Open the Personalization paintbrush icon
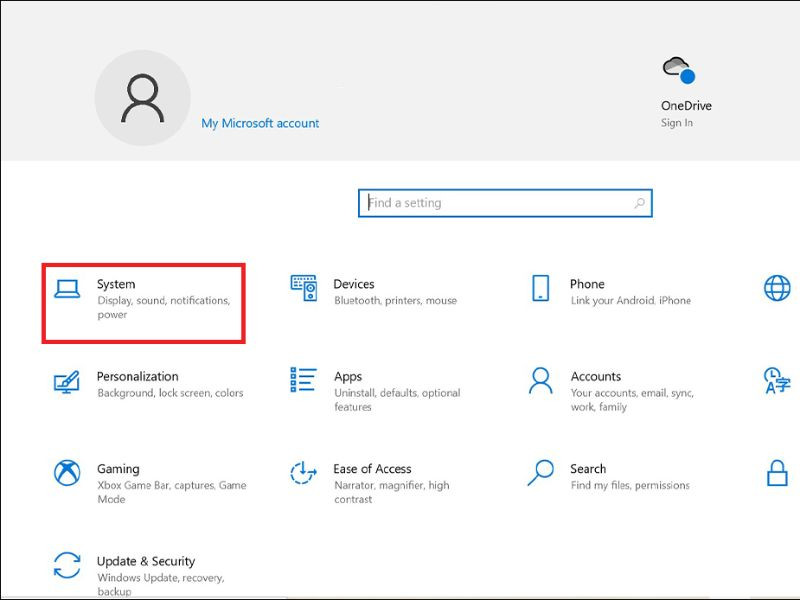Screen dimensions: 800x600 tap(67, 382)
